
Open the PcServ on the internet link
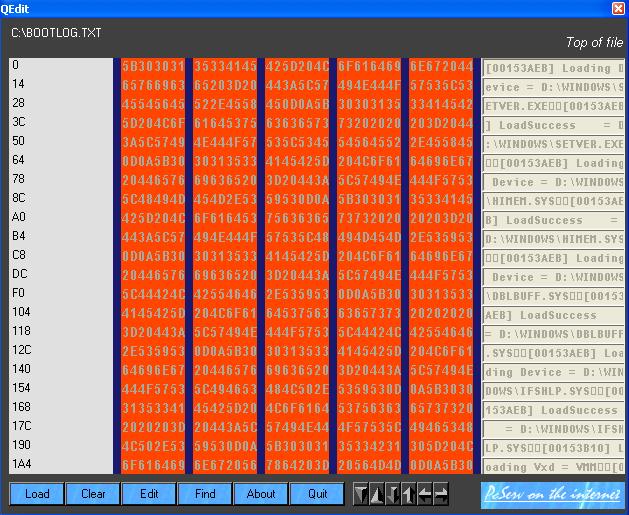pyautogui.click(x=553, y=494)
